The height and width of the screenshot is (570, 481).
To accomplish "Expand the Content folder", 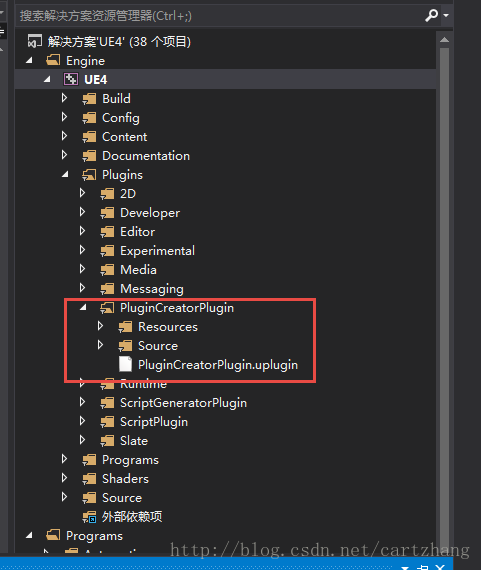I will click(64, 136).
